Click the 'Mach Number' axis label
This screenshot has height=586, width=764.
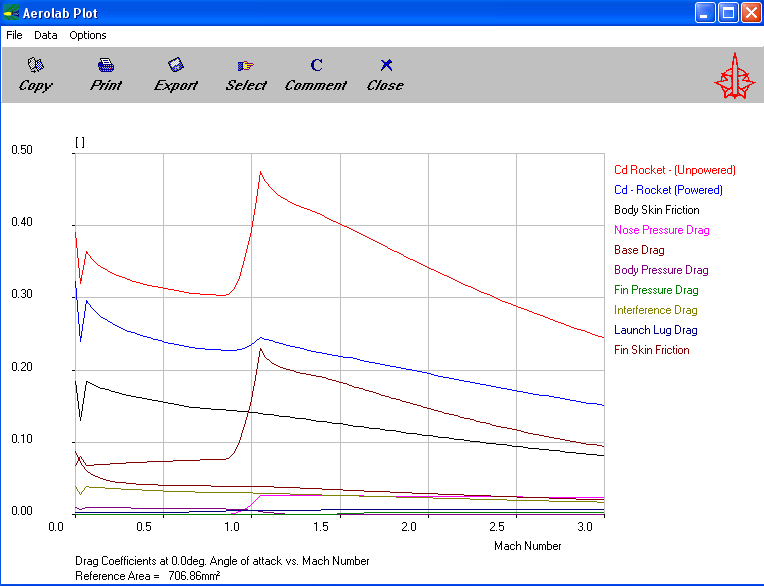pyautogui.click(x=528, y=546)
